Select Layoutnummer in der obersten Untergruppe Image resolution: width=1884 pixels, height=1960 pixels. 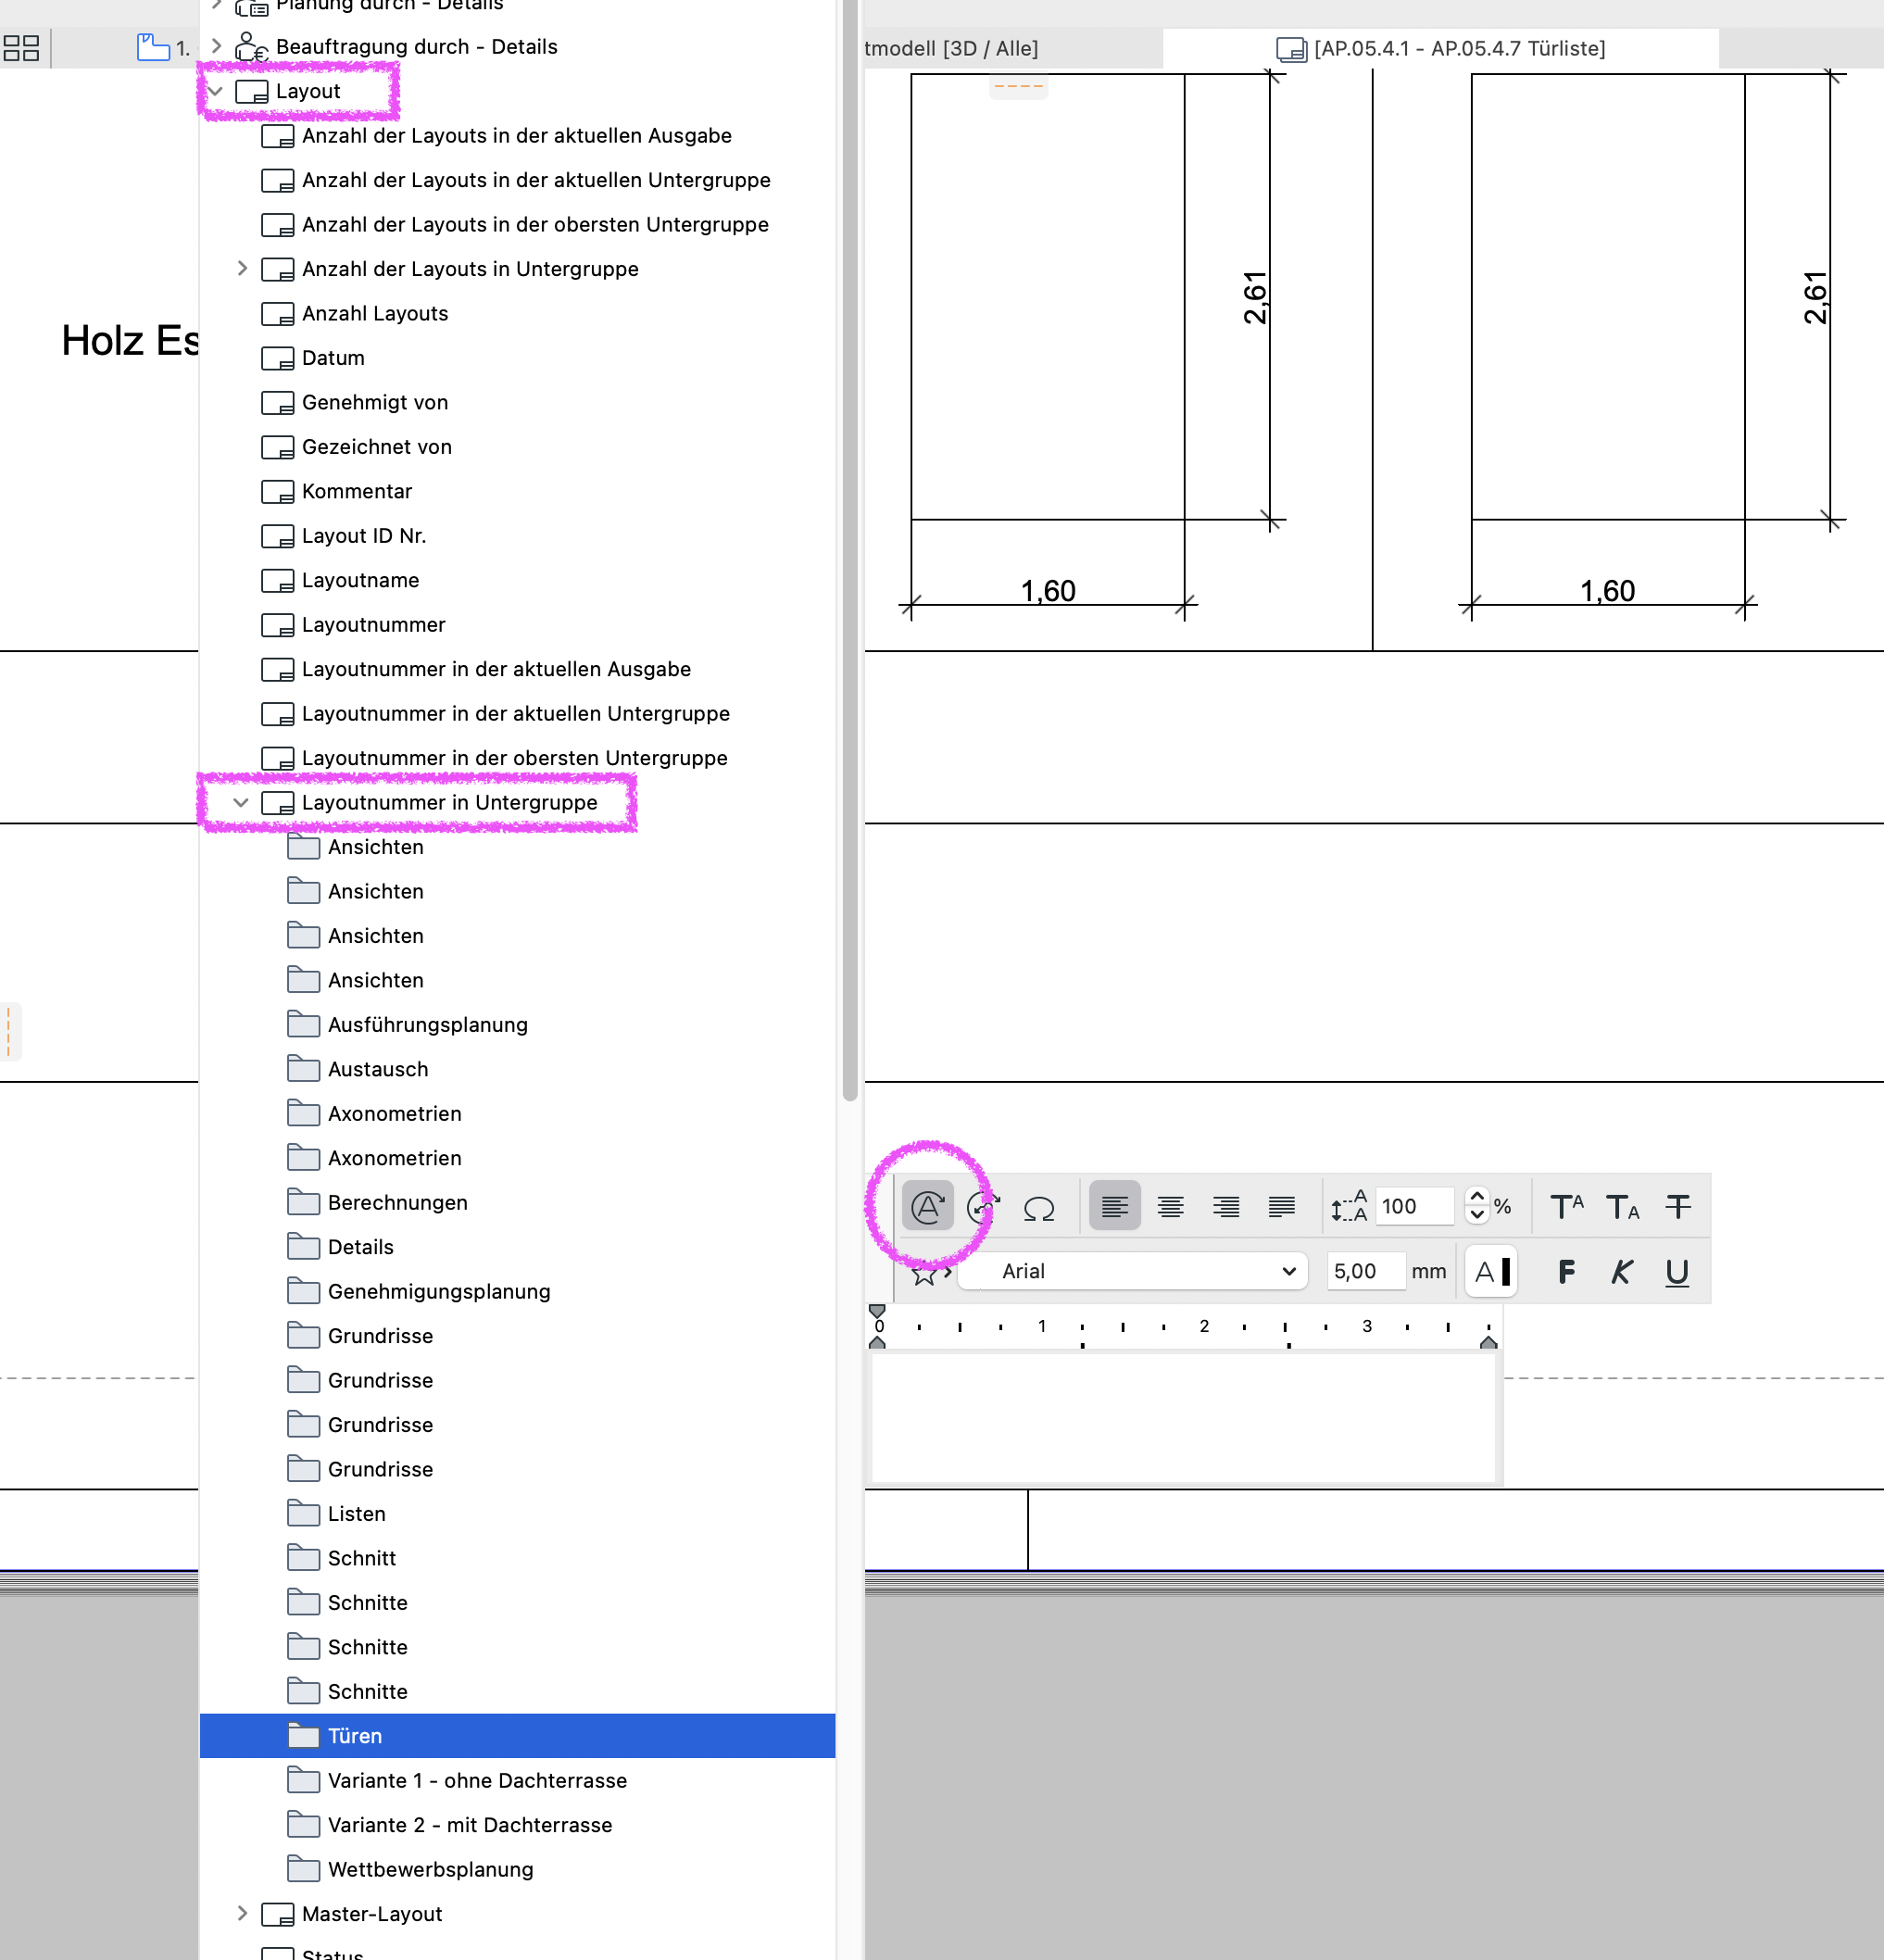(x=517, y=758)
